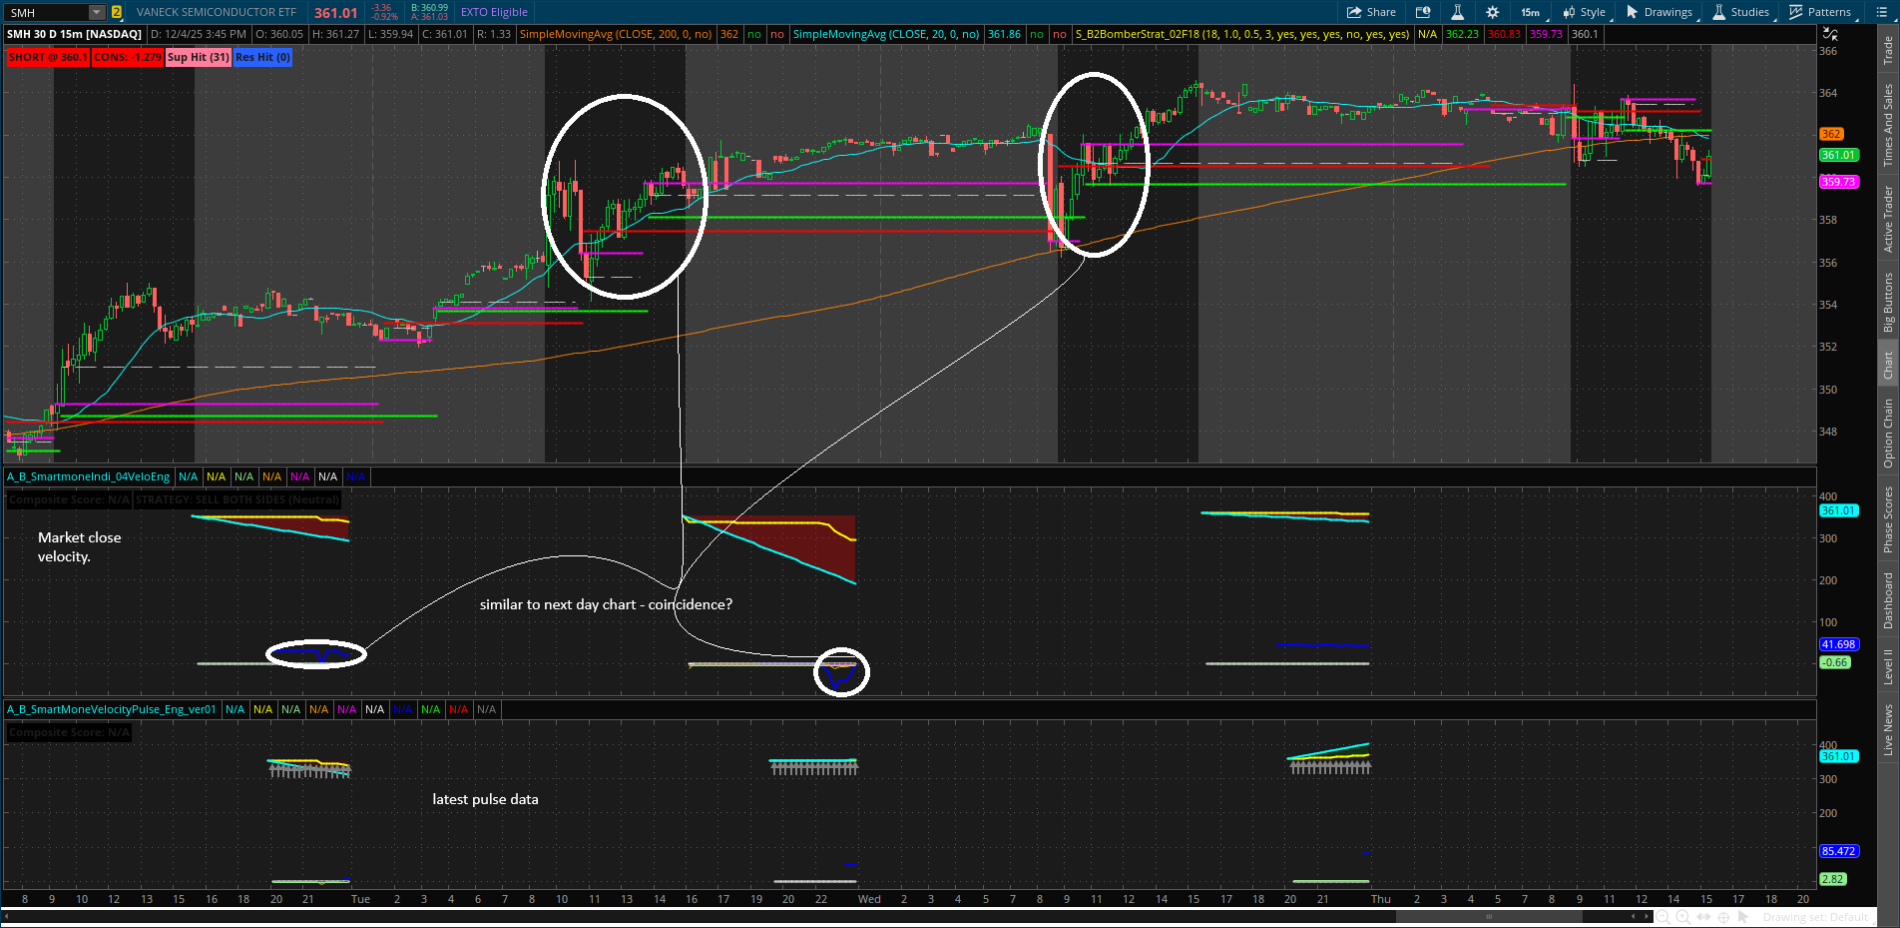Open the 15m timeframe dropdown

click(x=1531, y=12)
